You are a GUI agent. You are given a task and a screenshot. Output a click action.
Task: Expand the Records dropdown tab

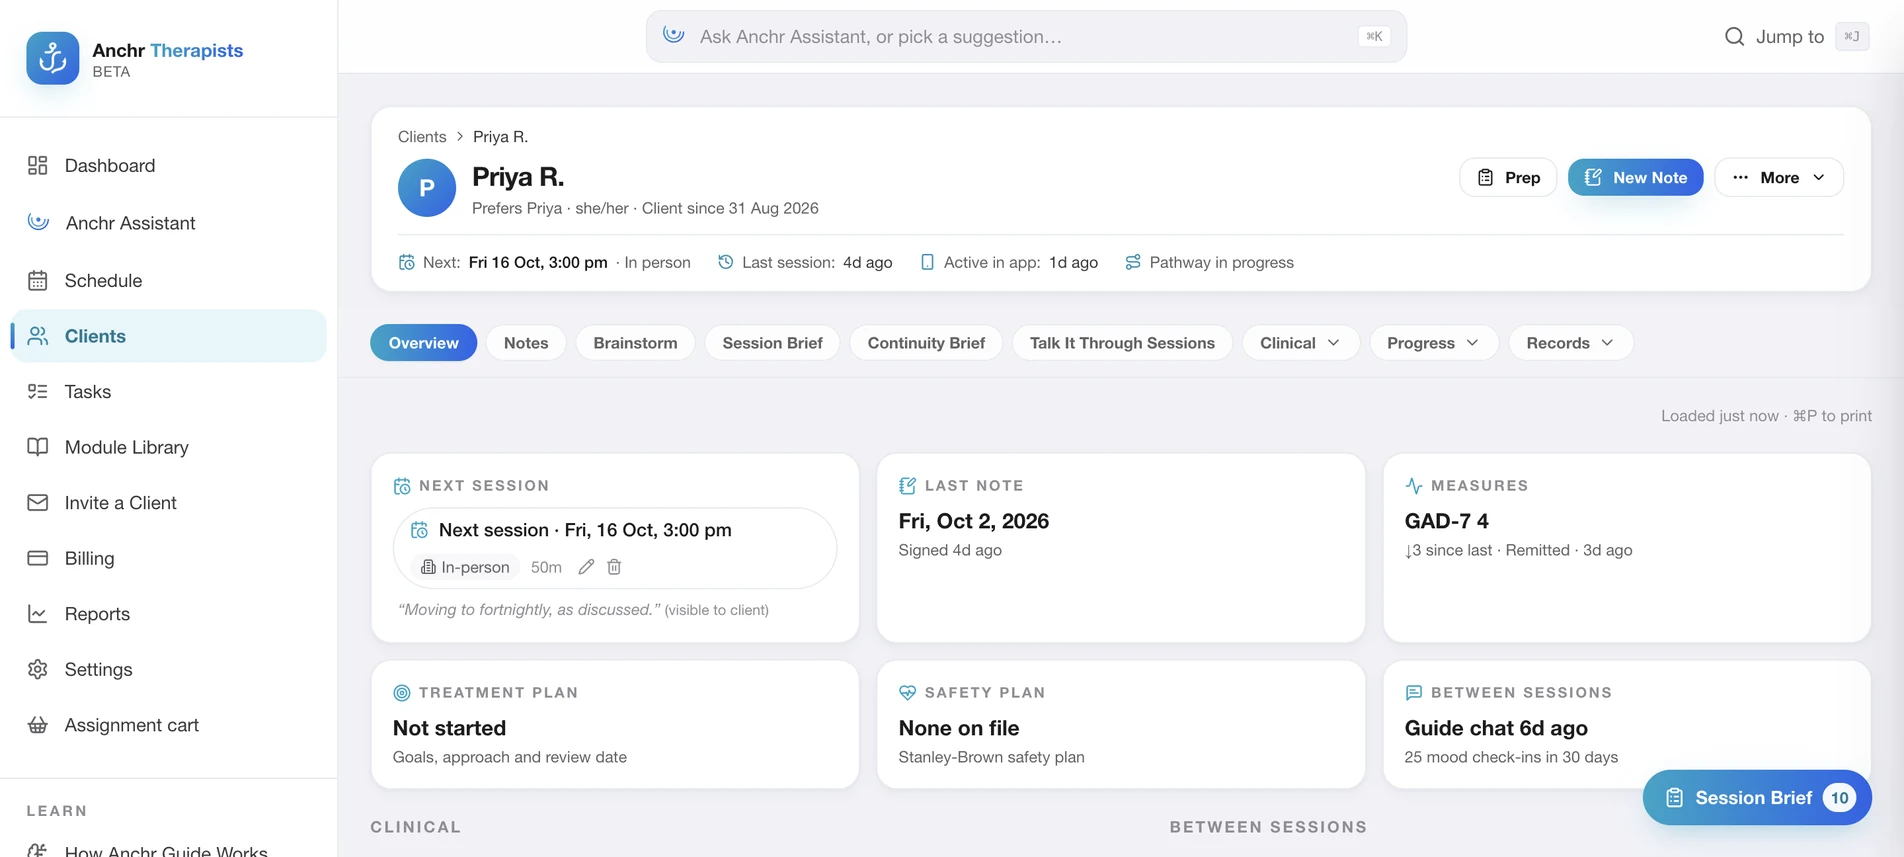tap(1570, 343)
